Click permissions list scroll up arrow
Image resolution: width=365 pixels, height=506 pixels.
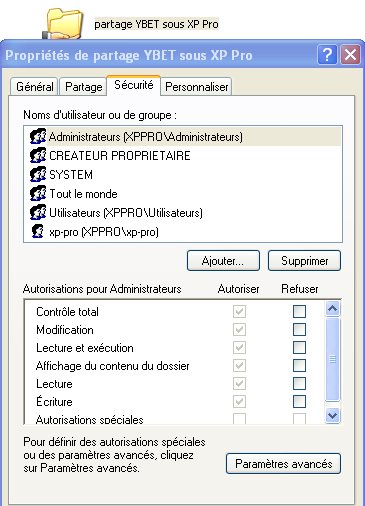point(332,309)
